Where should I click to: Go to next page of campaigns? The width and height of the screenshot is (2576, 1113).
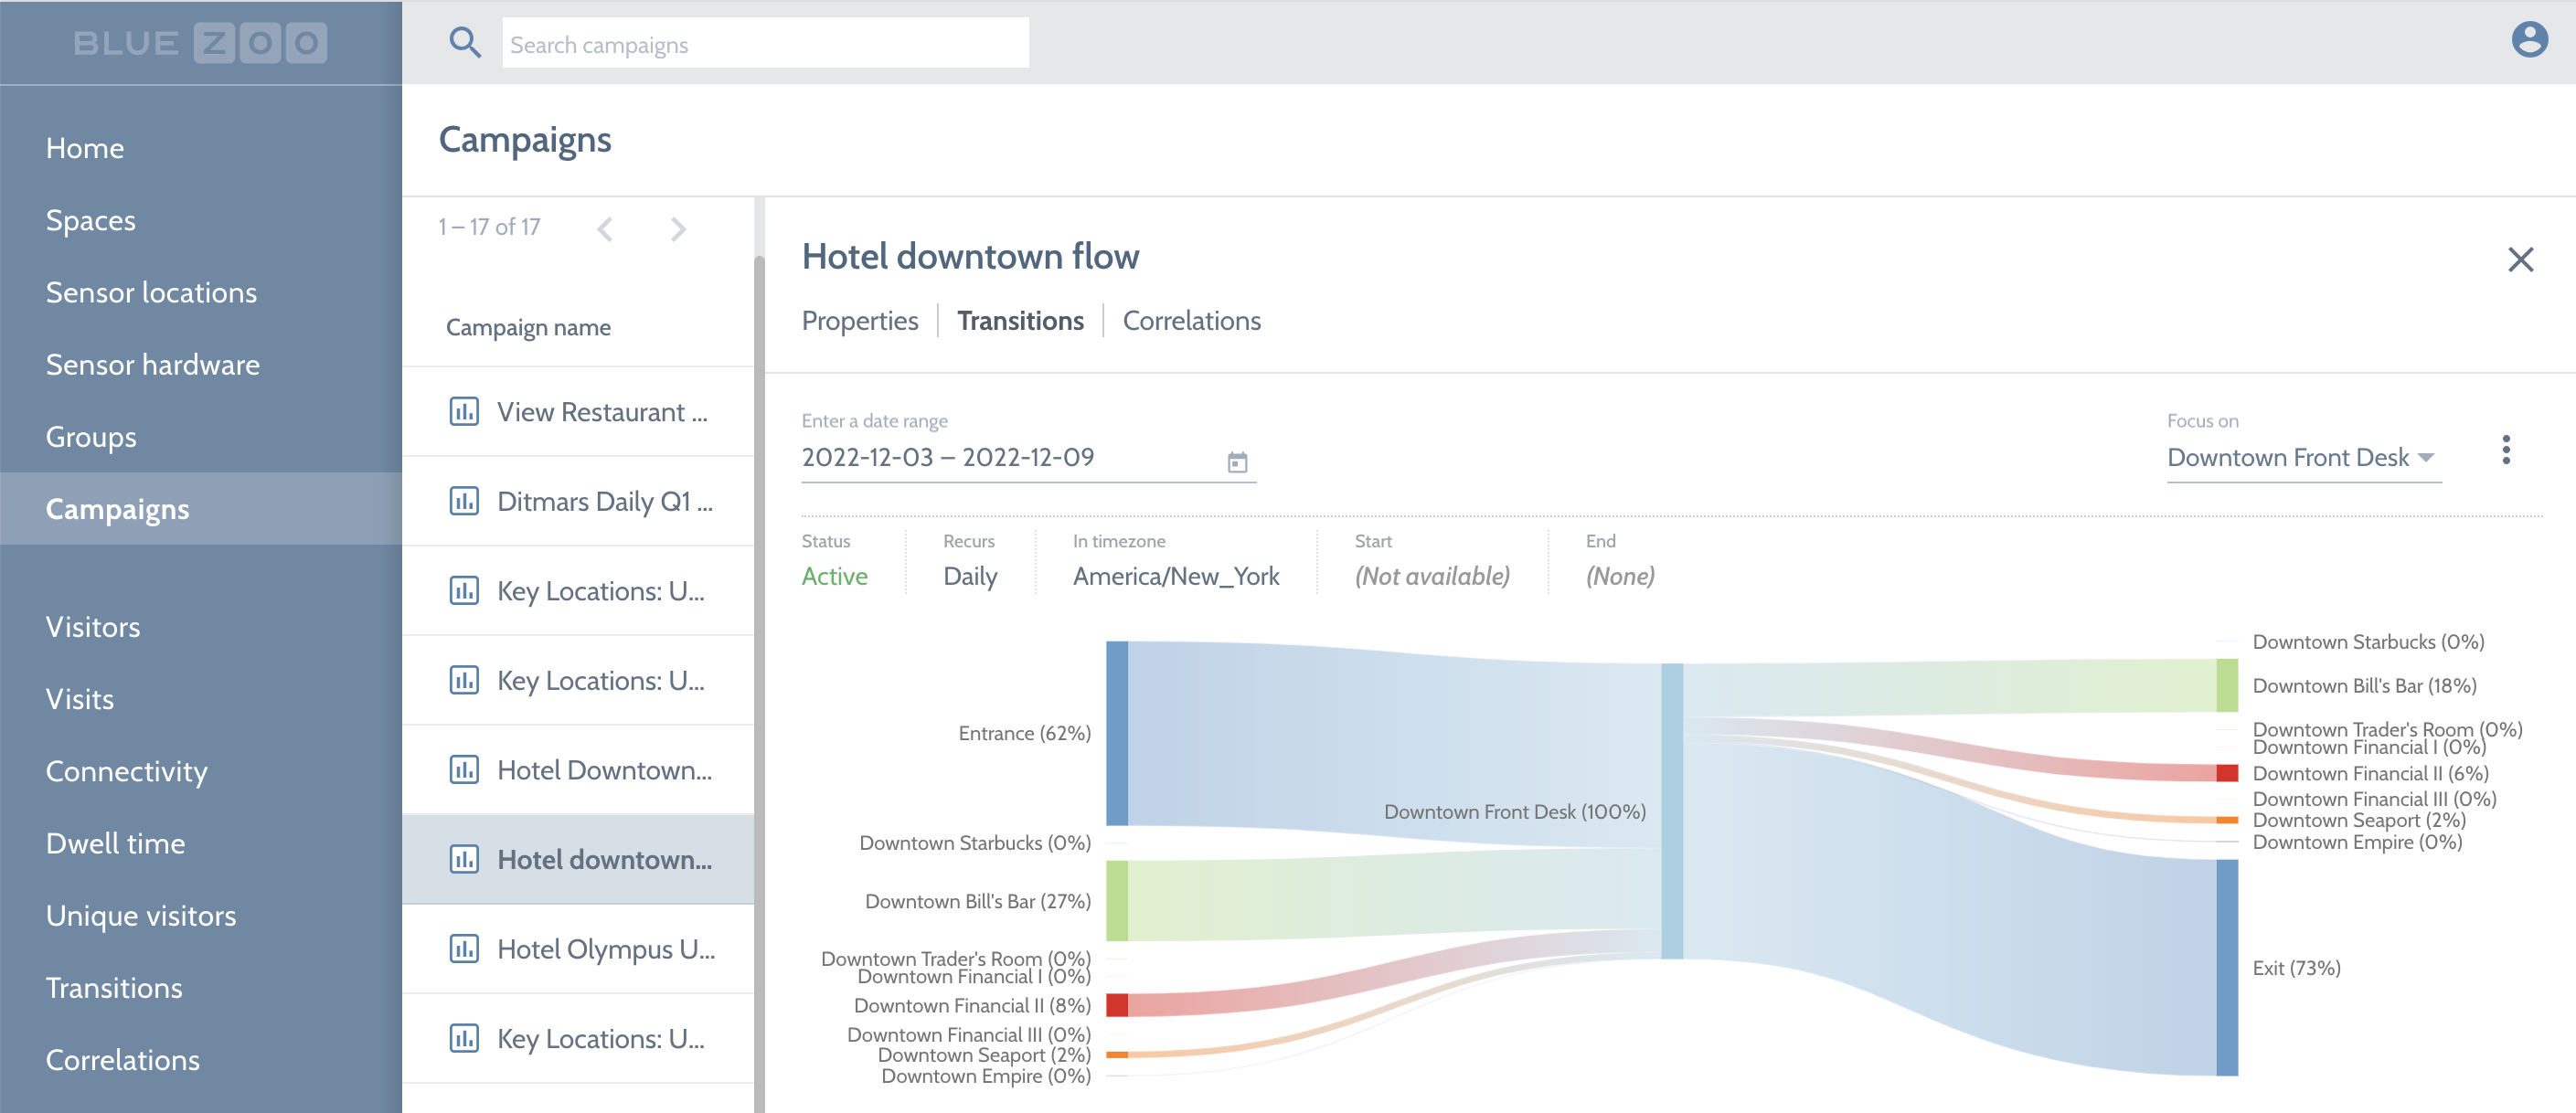tap(678, 229)
